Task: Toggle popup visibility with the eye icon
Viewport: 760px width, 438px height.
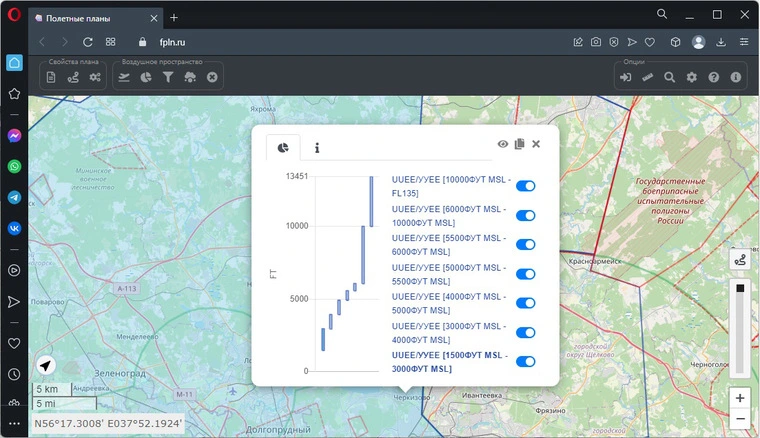Action: pyautogui.click(x=503, y=144)
